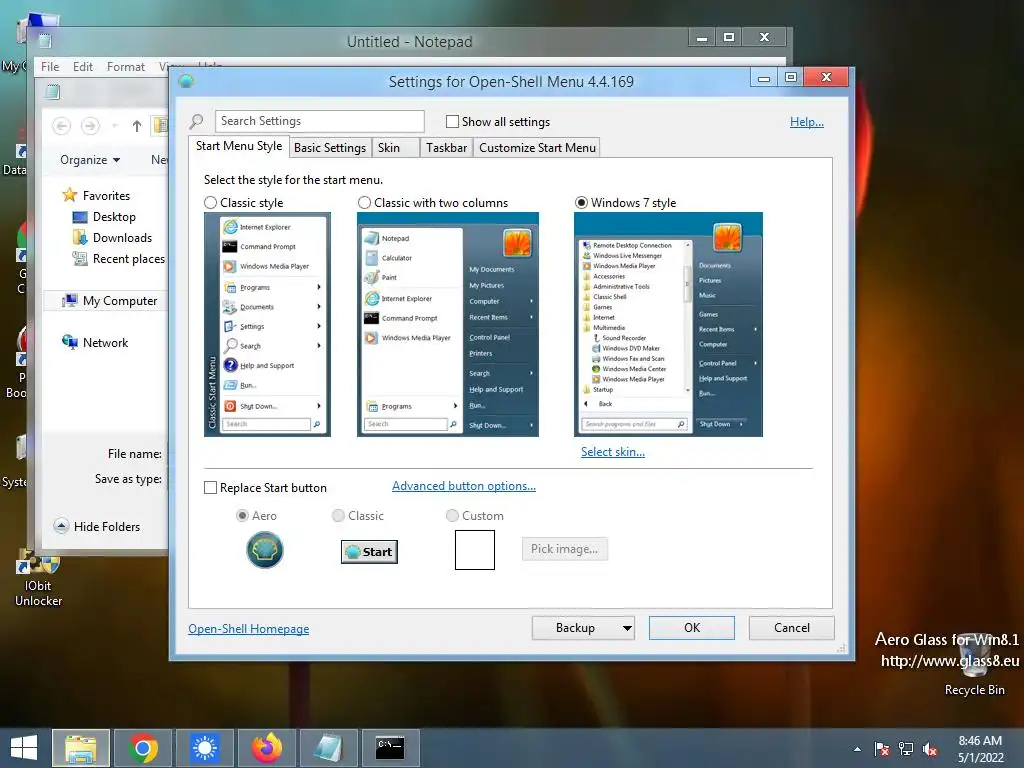Switch to the Skin tab
The width and height of the screenshot is (1024, 768).
[x=396, y=148]
